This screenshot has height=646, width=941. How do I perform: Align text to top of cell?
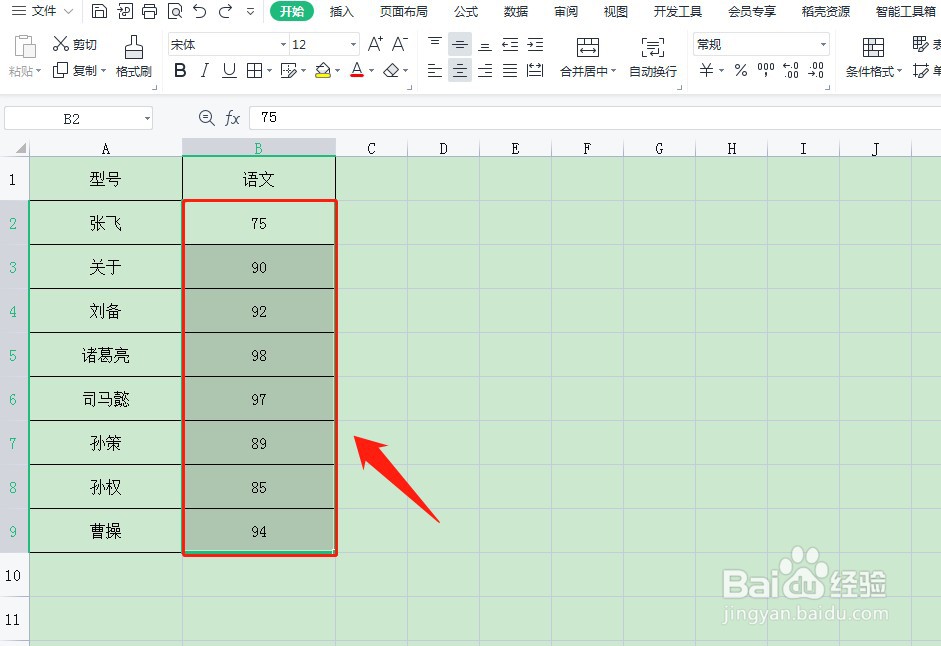pos(434,44)
